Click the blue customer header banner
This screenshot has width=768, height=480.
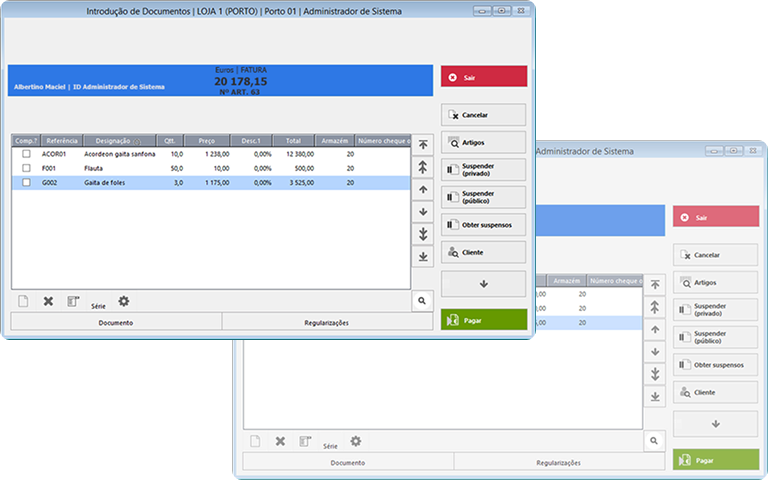pos(220,82)
